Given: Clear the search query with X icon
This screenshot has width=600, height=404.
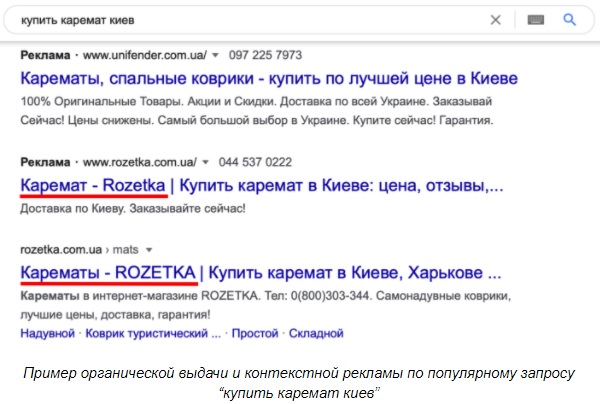Looking at the screenshot, I should pyautogui.click(x=496, y=19).
